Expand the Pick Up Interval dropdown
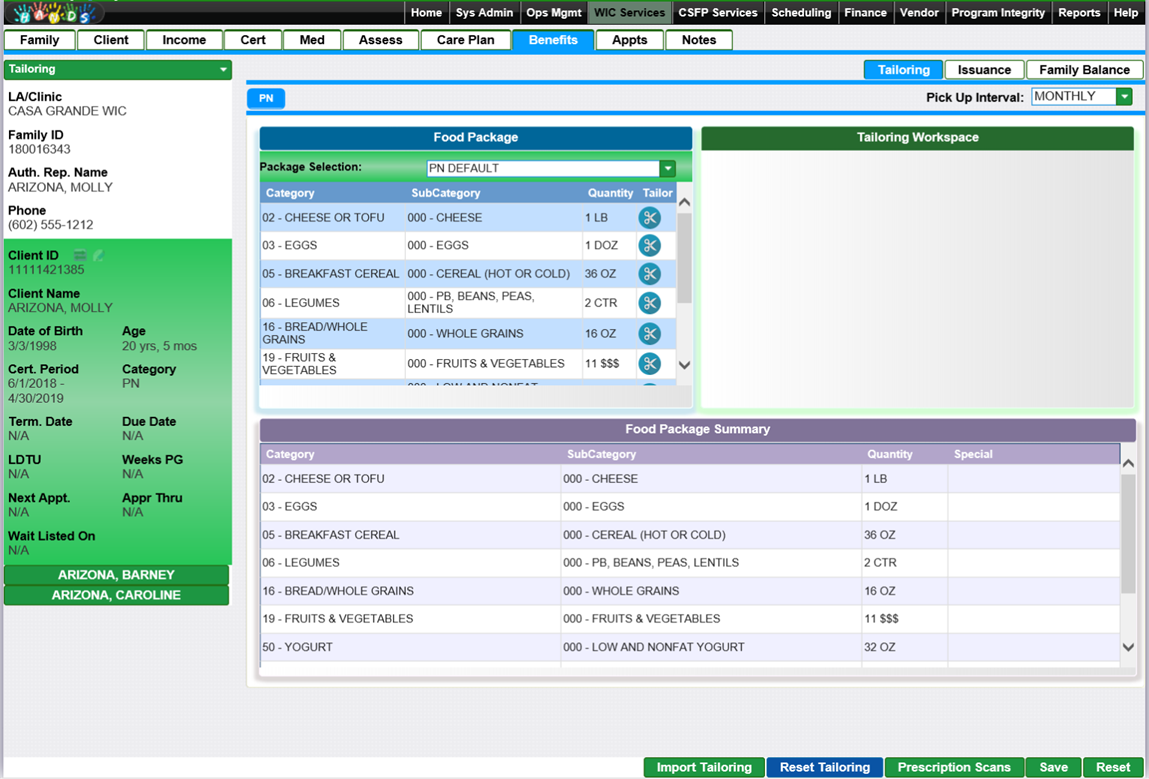 pyautogui.click(x=1124, y=97)
